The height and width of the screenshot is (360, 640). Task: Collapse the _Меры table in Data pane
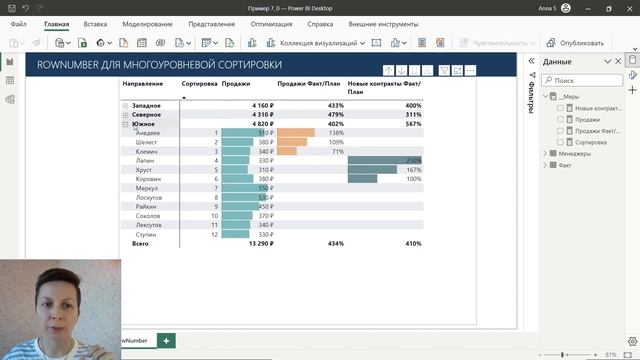tap(546, 96)
